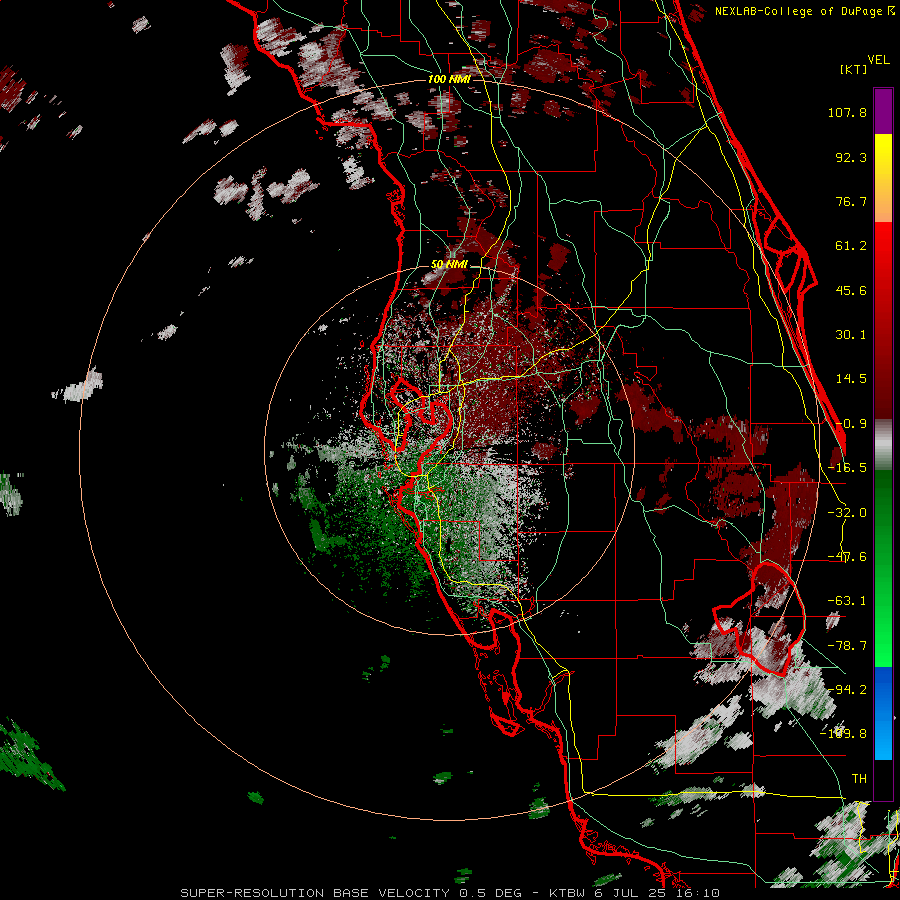Select the 30.1 velocity scale value
The width and height of the screenshot is (900, 900).
click(851, 335)
